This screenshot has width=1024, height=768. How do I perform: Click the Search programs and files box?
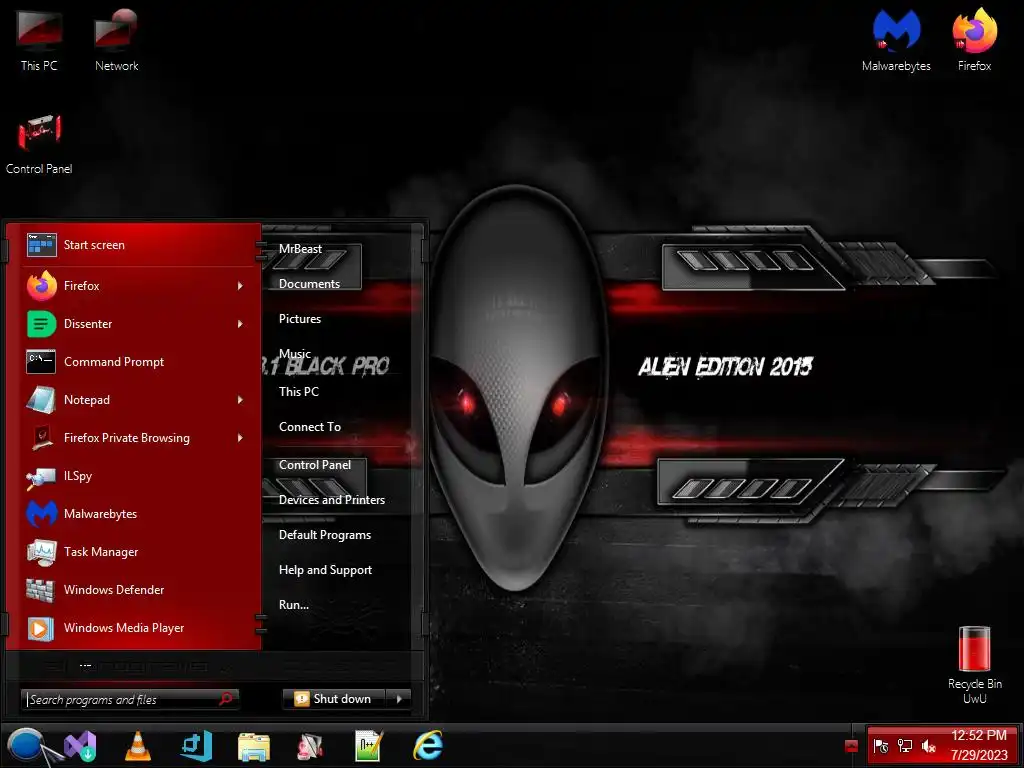(x=129, y=699)
